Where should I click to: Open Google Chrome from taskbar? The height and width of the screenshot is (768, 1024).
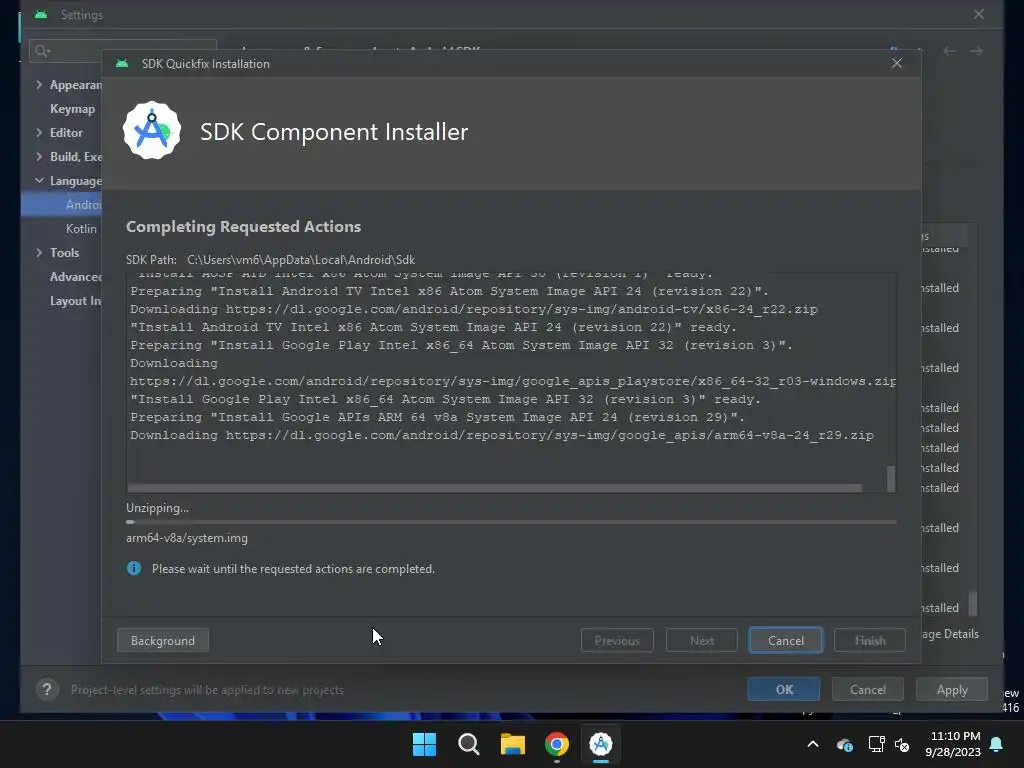[x=557, y=744]
